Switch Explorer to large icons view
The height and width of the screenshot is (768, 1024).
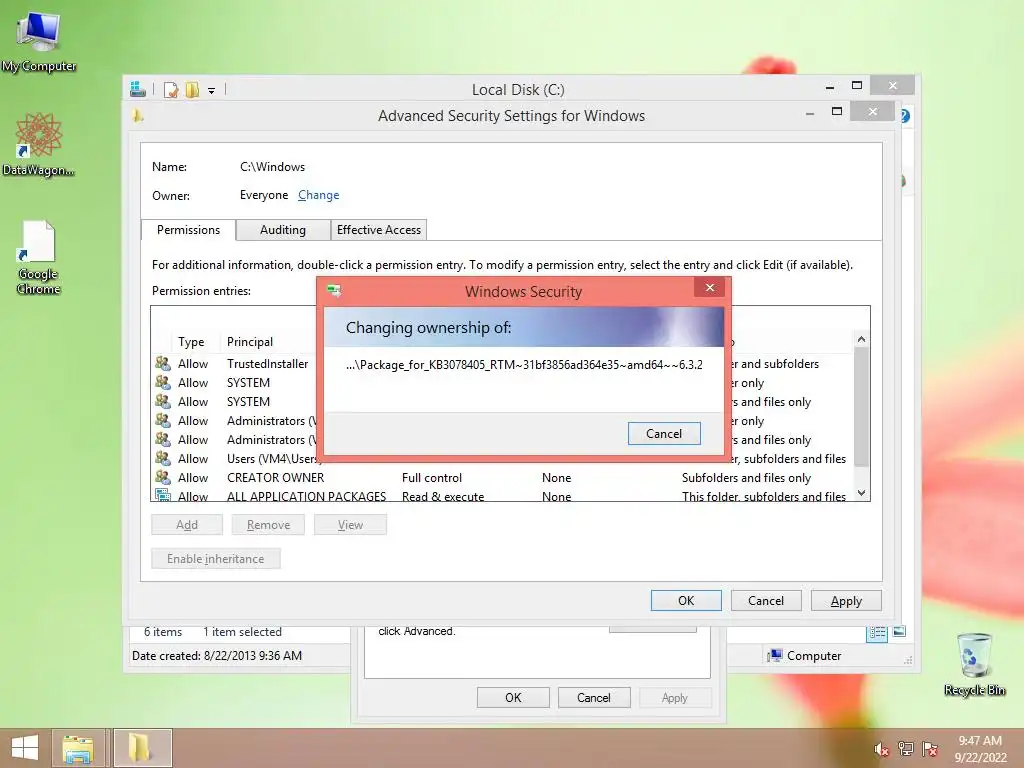click(x=899, y=632)
